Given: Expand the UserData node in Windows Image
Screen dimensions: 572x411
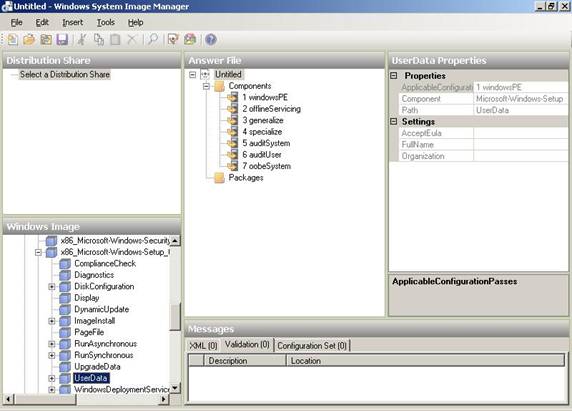Looking at the screenshot, I should pos(52,378).
